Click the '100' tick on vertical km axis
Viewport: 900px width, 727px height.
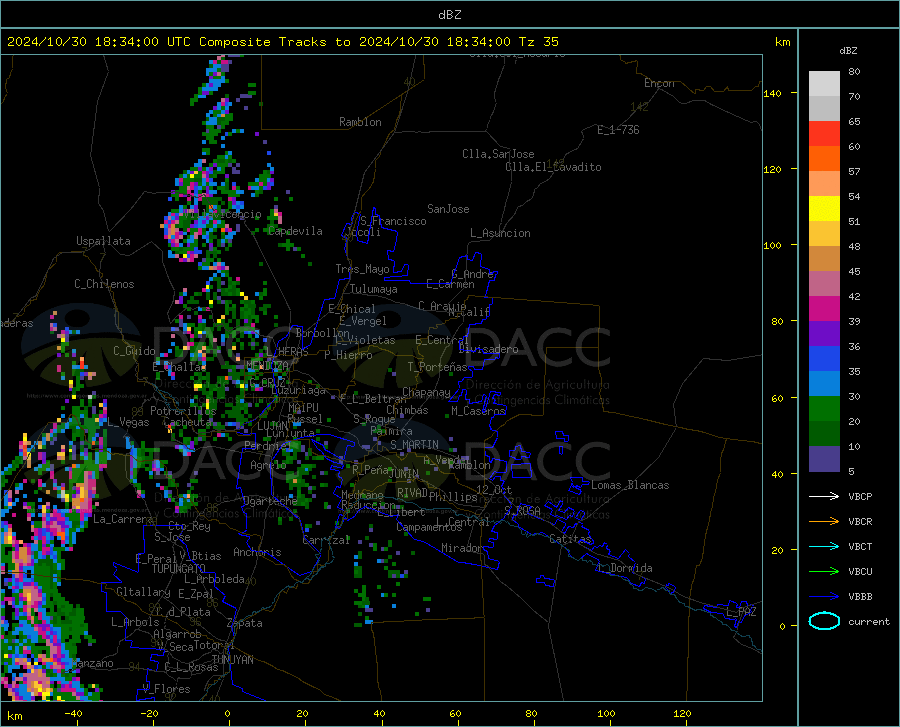pyautogui.click(x=772, y=245)
